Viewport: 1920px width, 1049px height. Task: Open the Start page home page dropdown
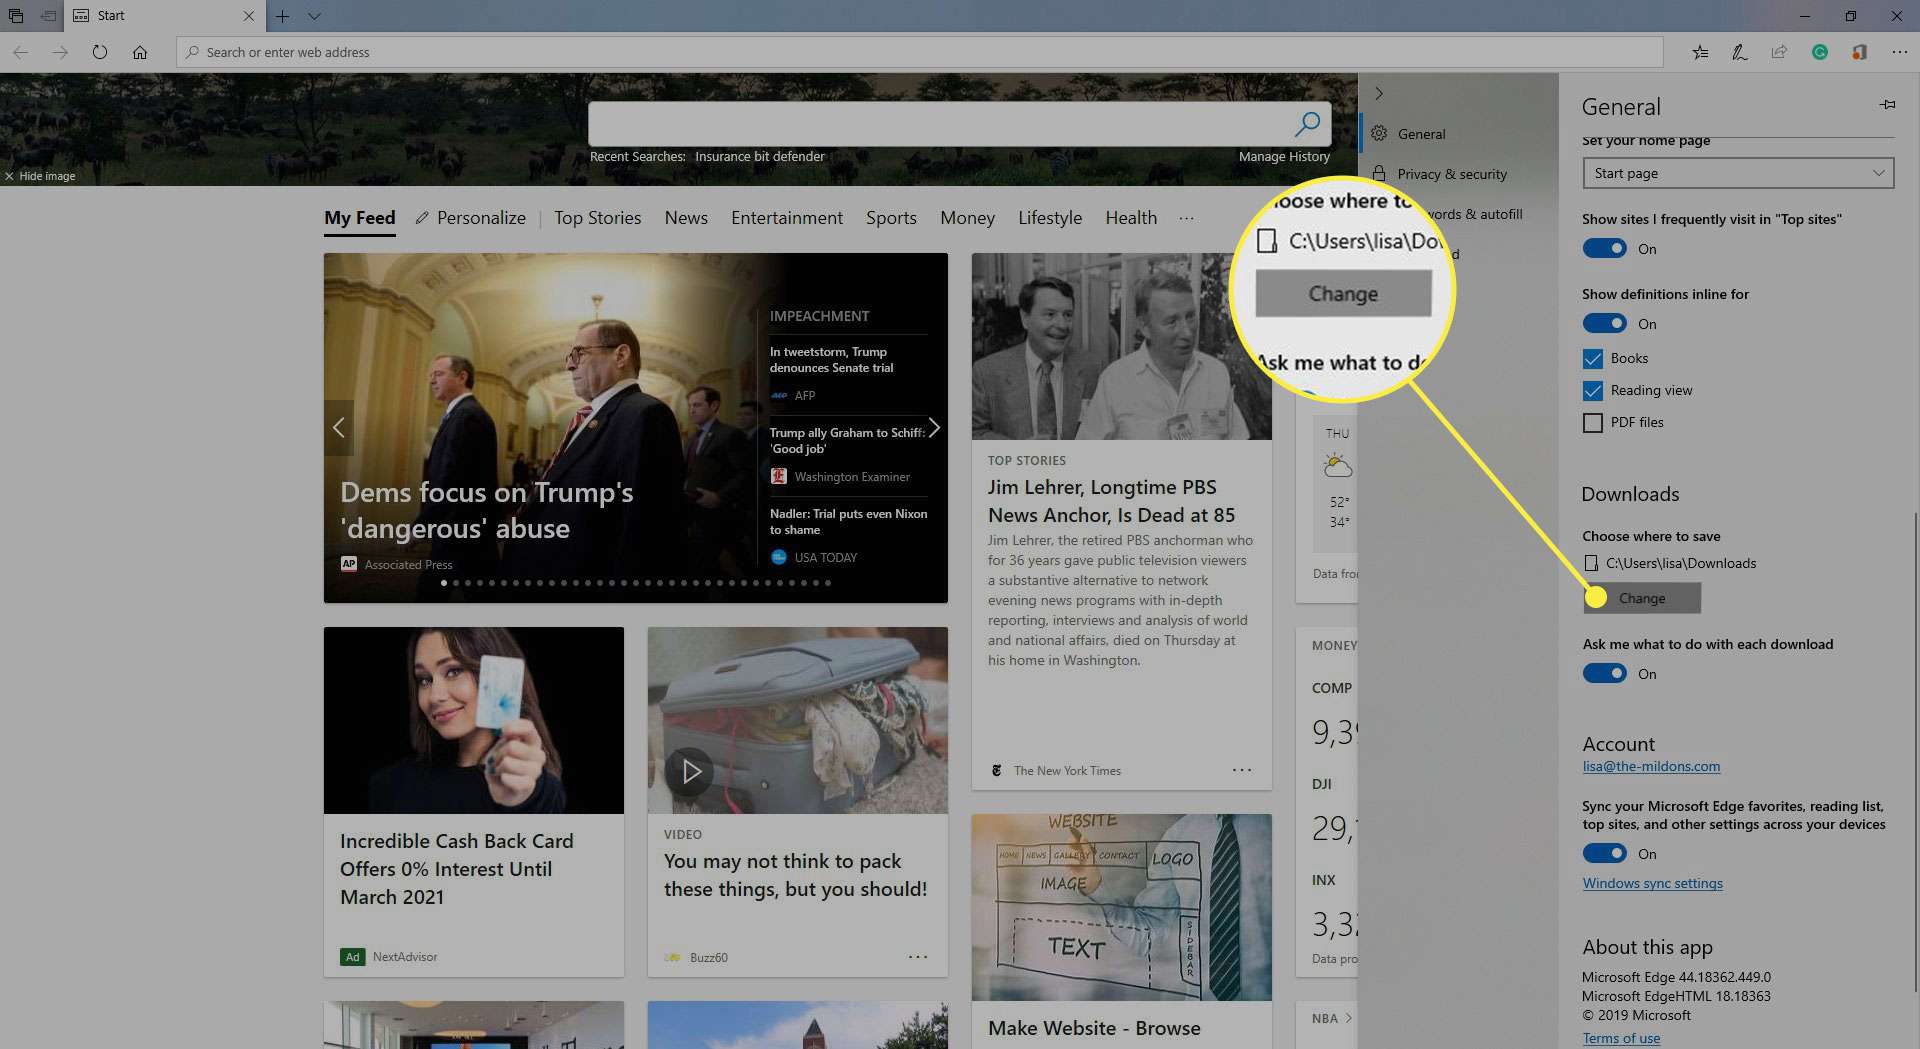pos(1738,173)
